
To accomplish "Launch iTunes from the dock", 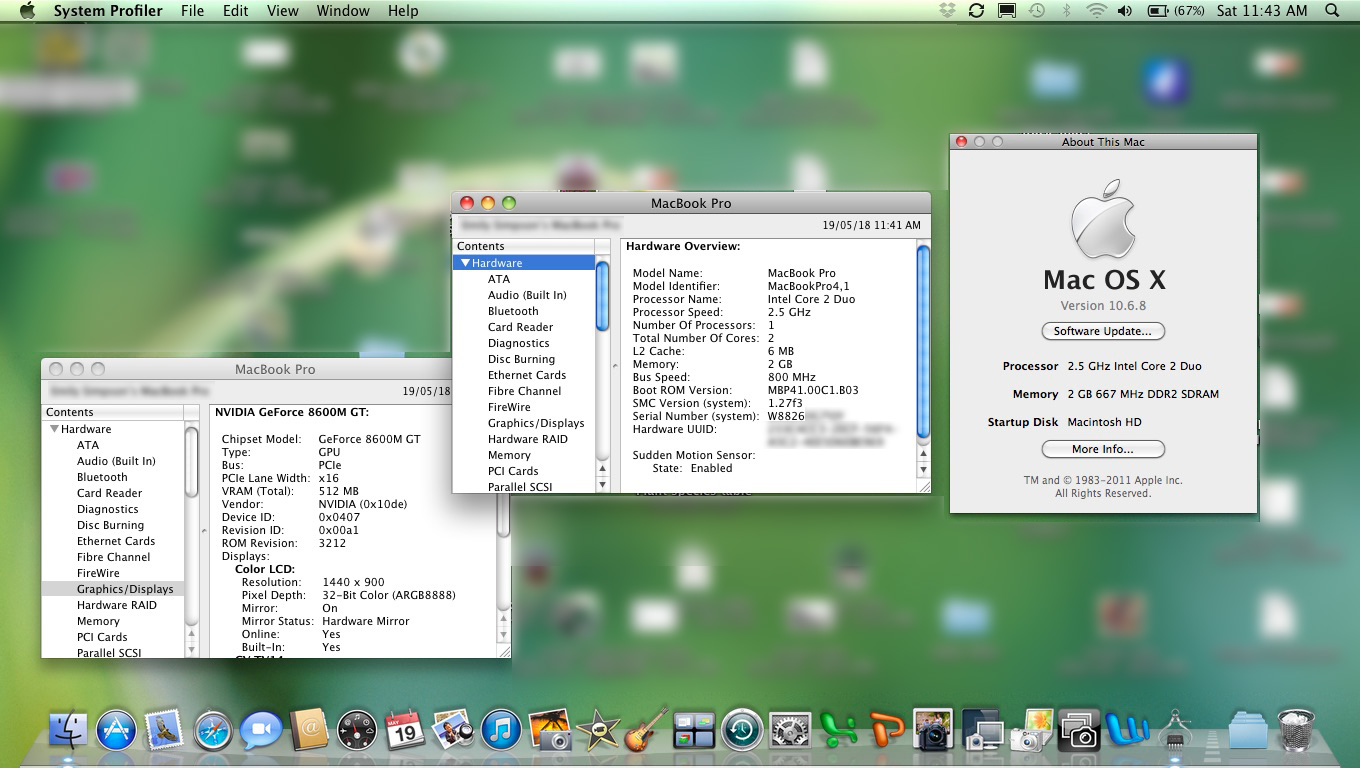I will (501, 730).
